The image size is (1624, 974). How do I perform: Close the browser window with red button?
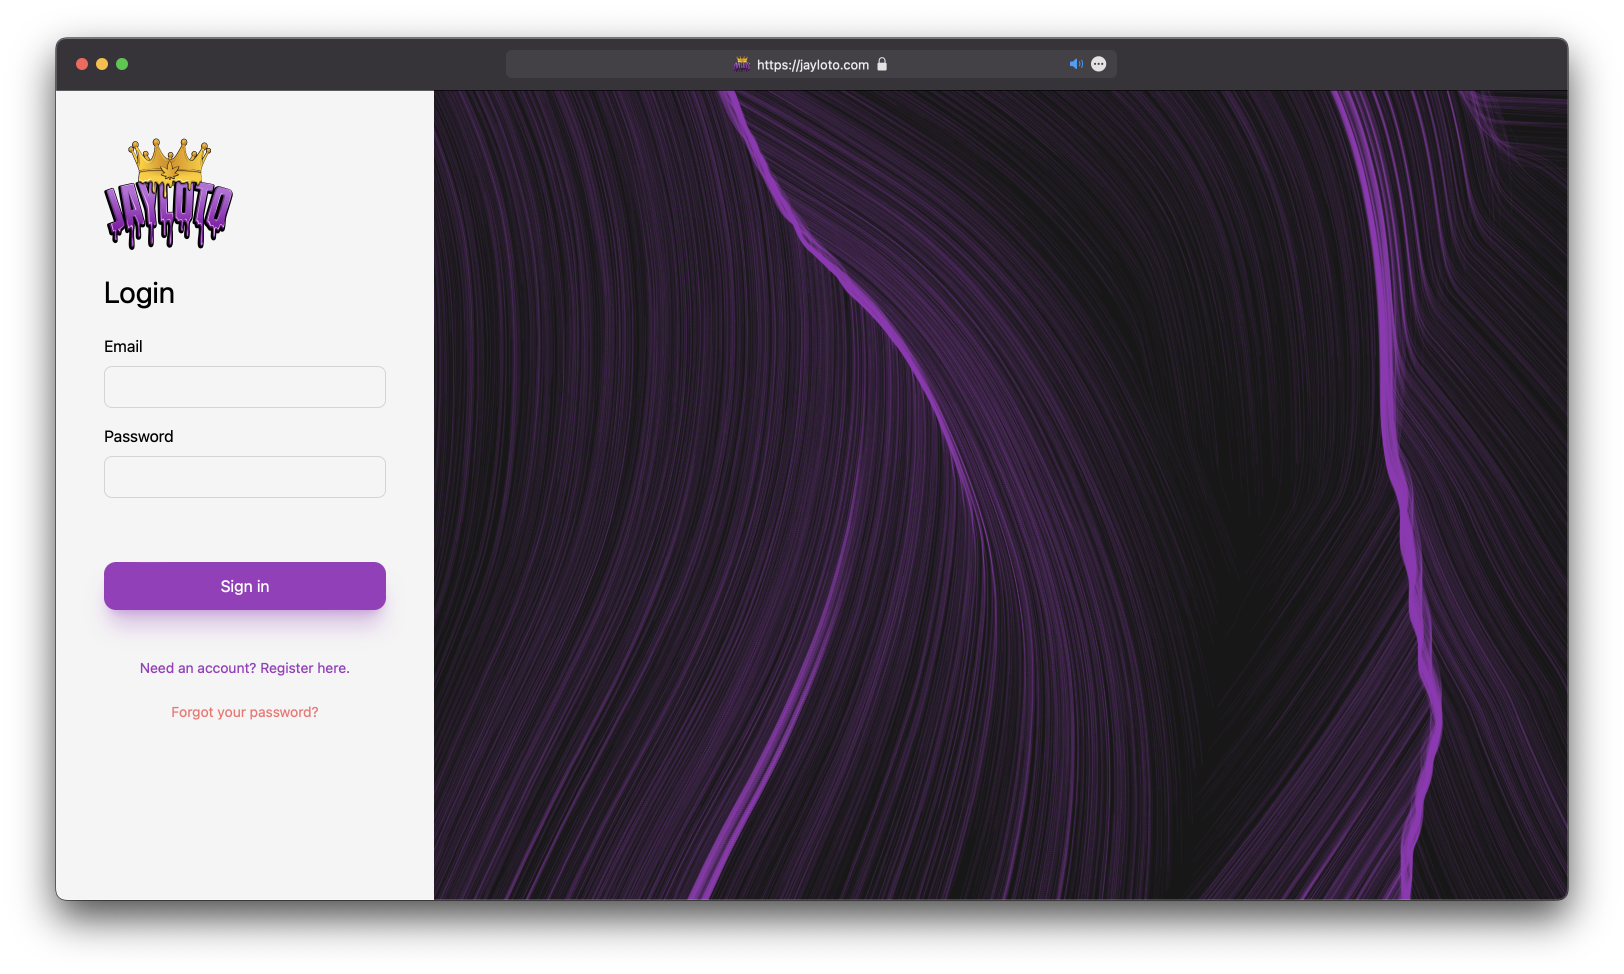point(82,64)
